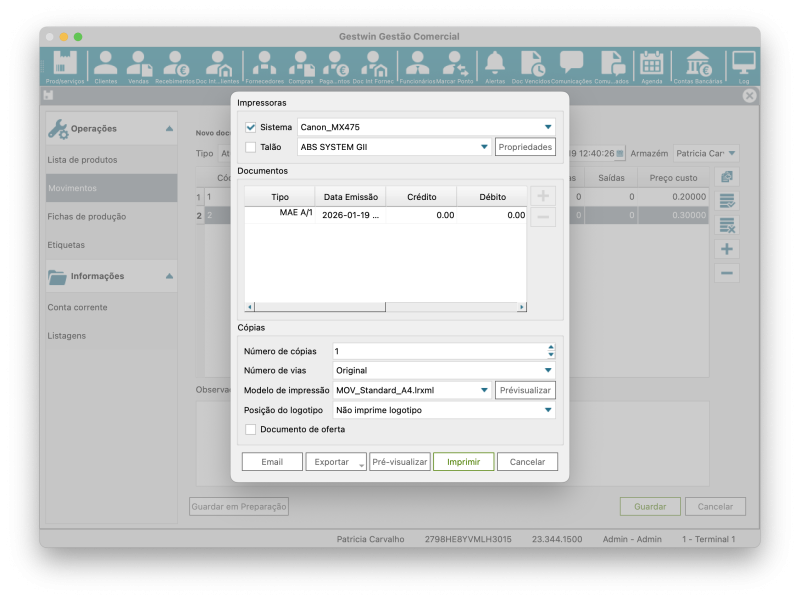Tick the Documento de oferta checkbox
Image resolution: width=800 pixels, height=600 pixels.
(x=251, y=429)
